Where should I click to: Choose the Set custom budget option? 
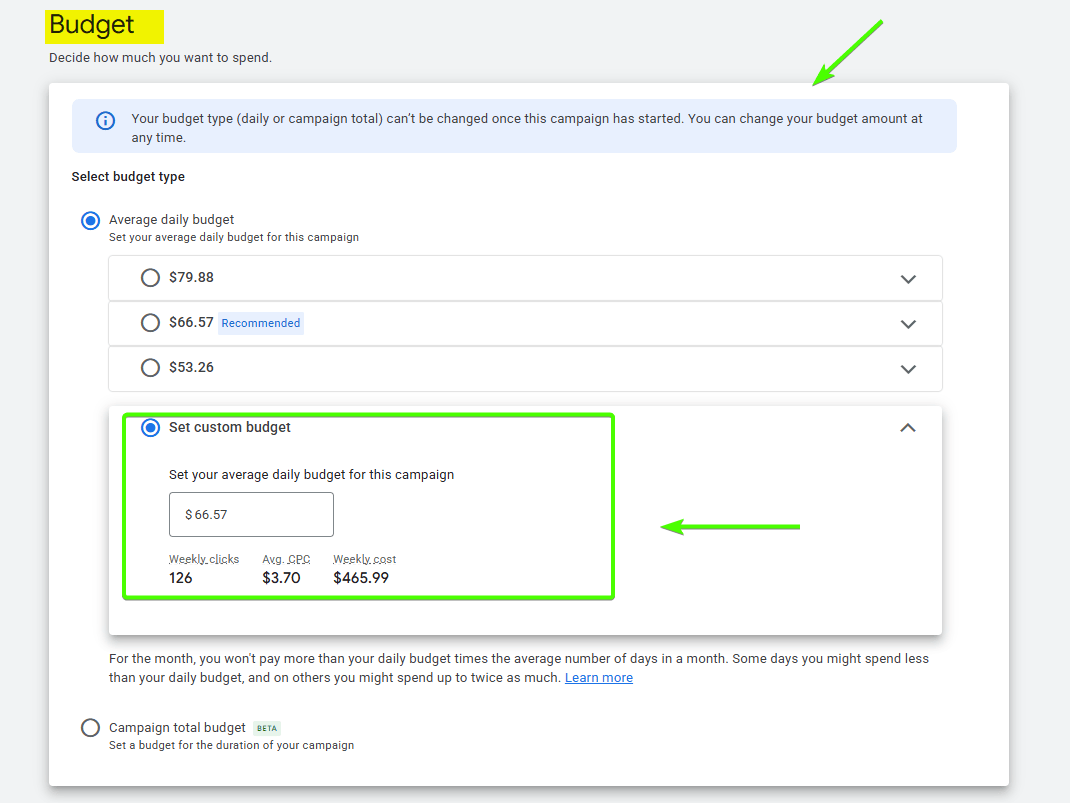click(x=150, y=427)
